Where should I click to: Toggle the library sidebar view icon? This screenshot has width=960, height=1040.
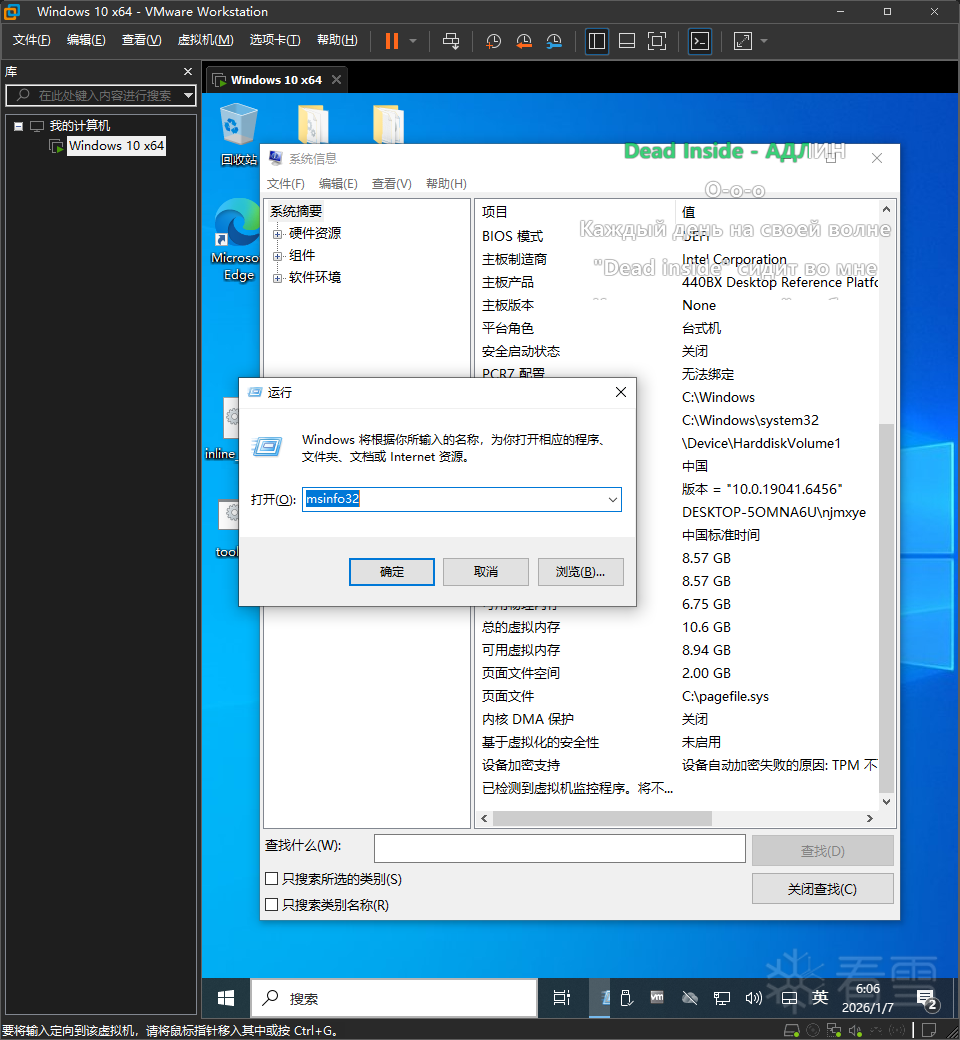(596, 41)
